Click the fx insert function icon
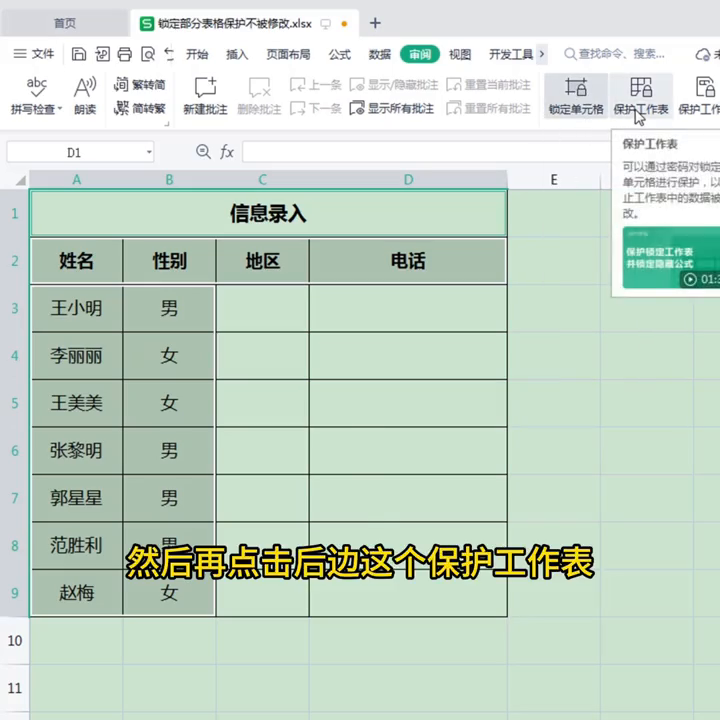 pyautogui.click(x=227, y=152)
